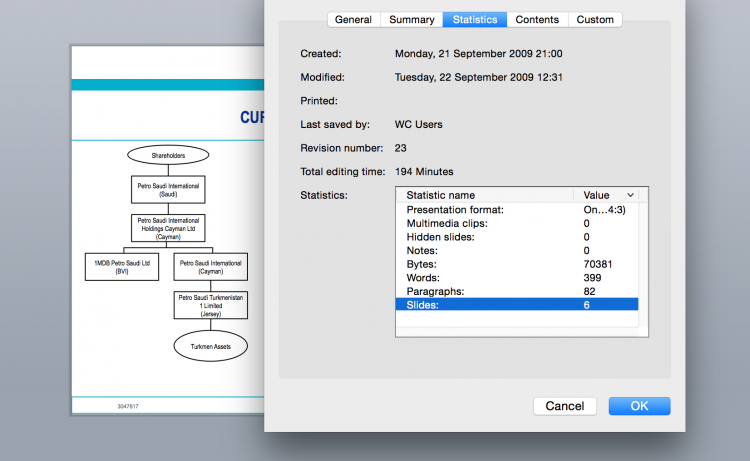Click the Cancel button
750x461 pixels.
(x=565, y=406)
